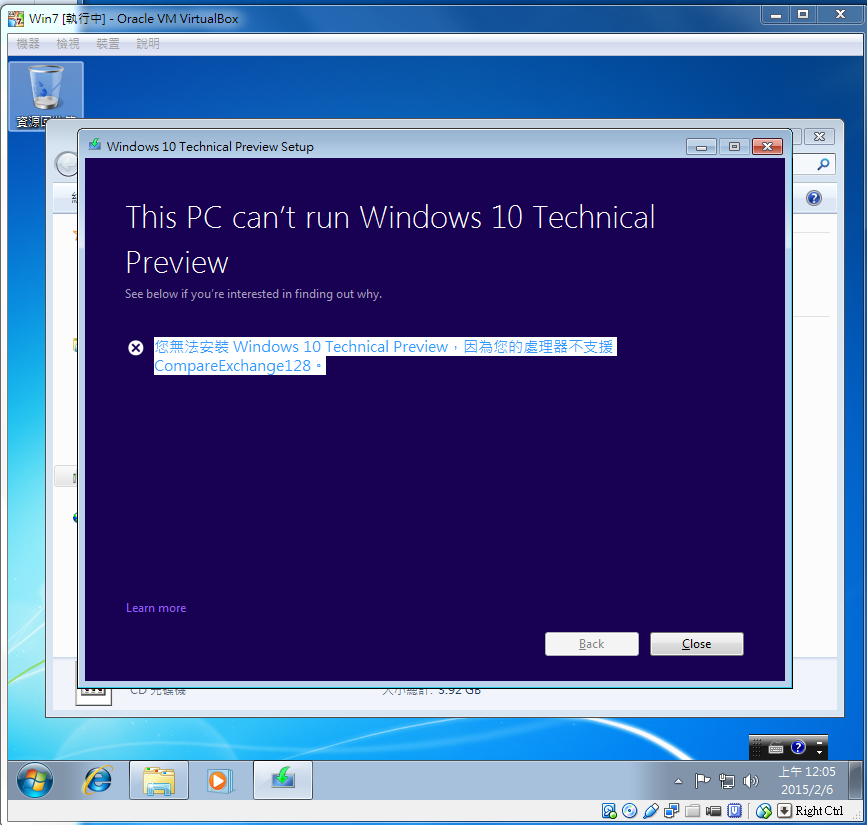Click the Back button in Setup

[x=592, y=644]
